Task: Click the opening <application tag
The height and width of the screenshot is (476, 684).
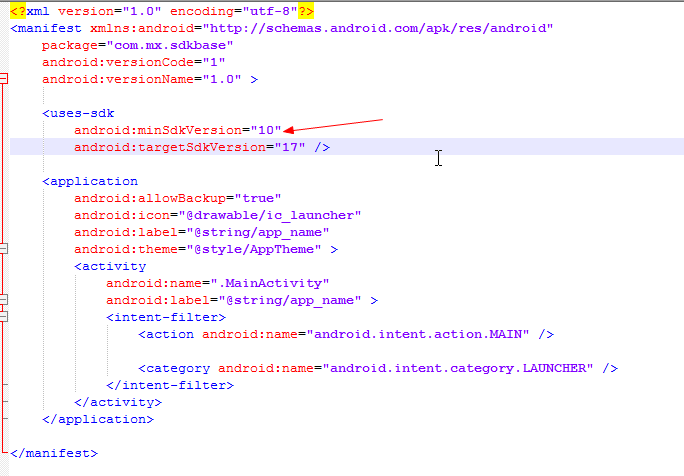Action: (90, 181)
